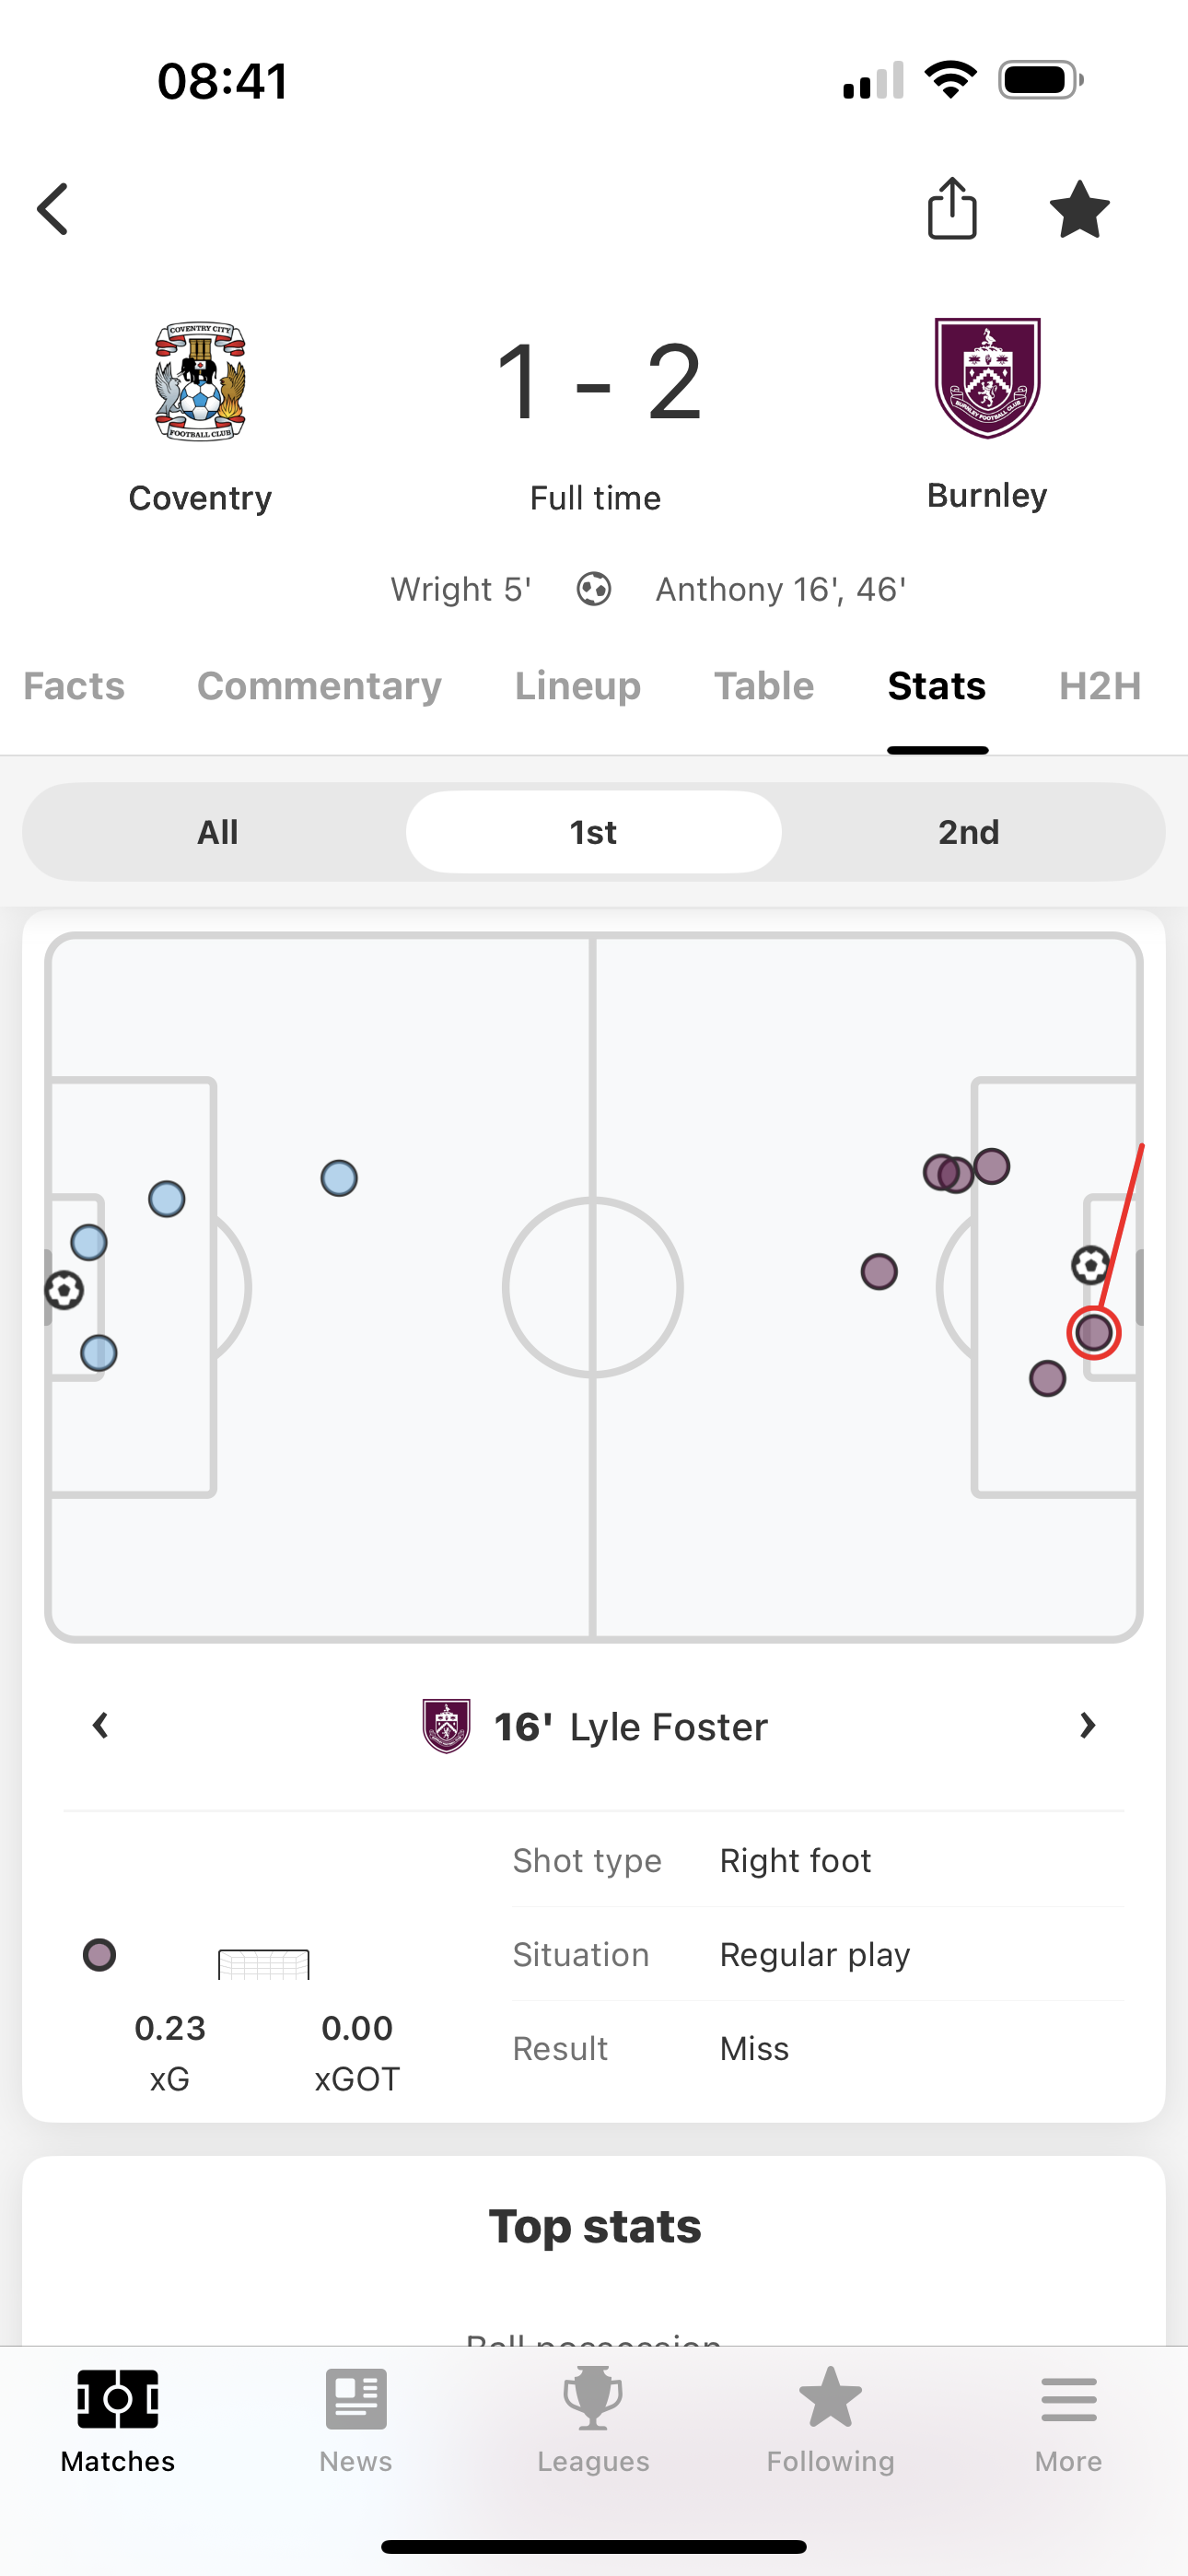The image size is (1188, 2576).
Task: Select the 1st half filter
Action: tap(593, 832)
